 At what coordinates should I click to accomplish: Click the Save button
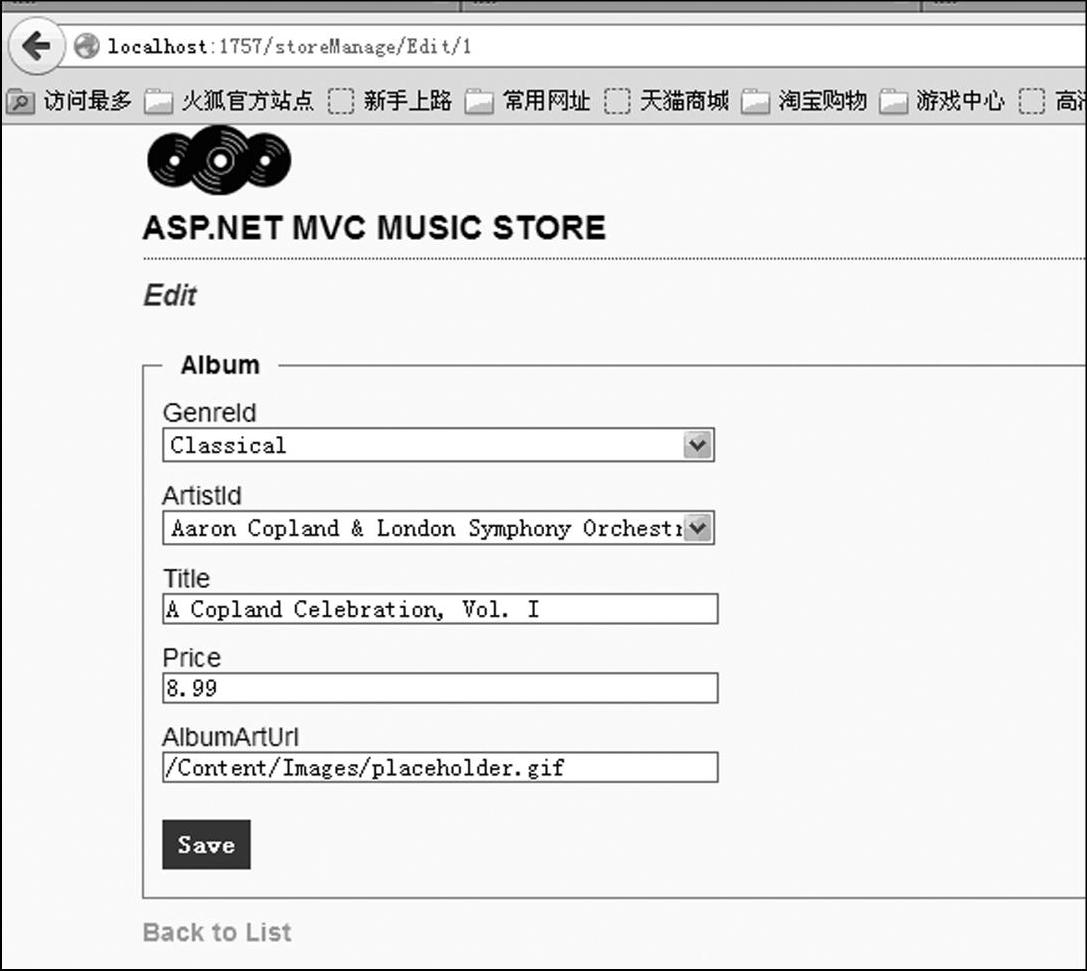[x=207, y=844]
